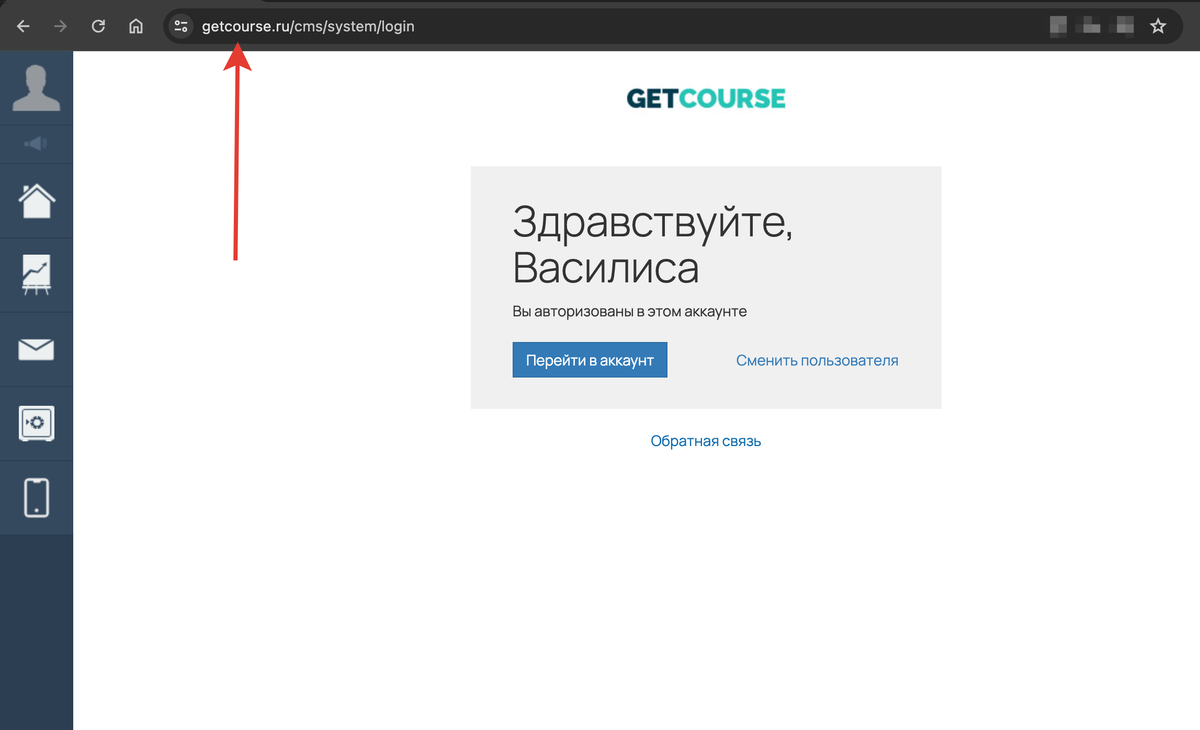Open the safe (finances) icon in the sidebar

pos(37,423)
